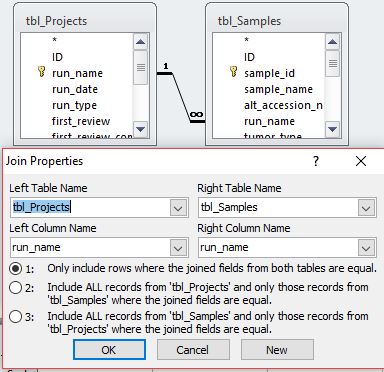Select run_type field in tbl_Projects

[74, 105]
